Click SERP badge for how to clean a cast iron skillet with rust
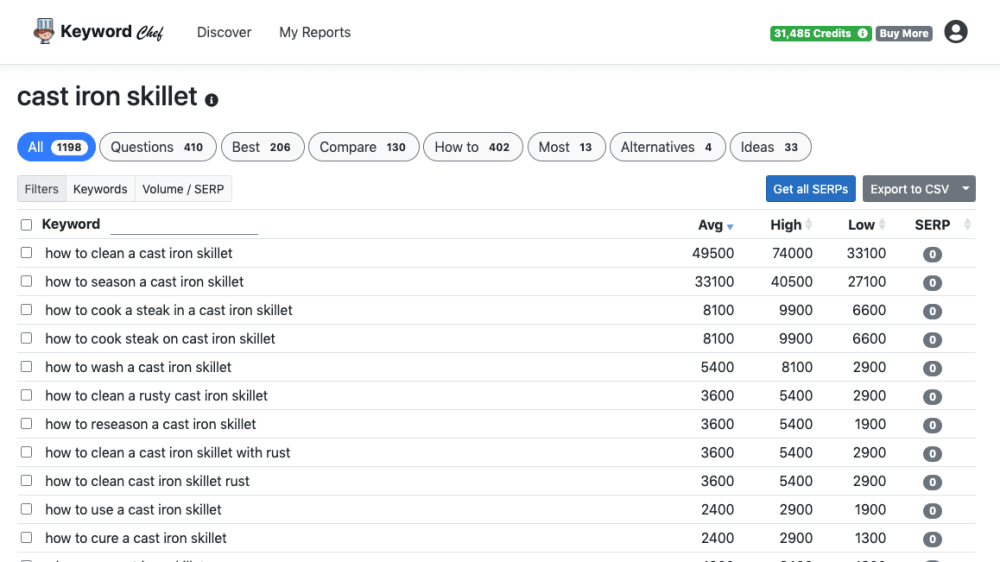The image size is (1000, 562). tap(932, 454)
